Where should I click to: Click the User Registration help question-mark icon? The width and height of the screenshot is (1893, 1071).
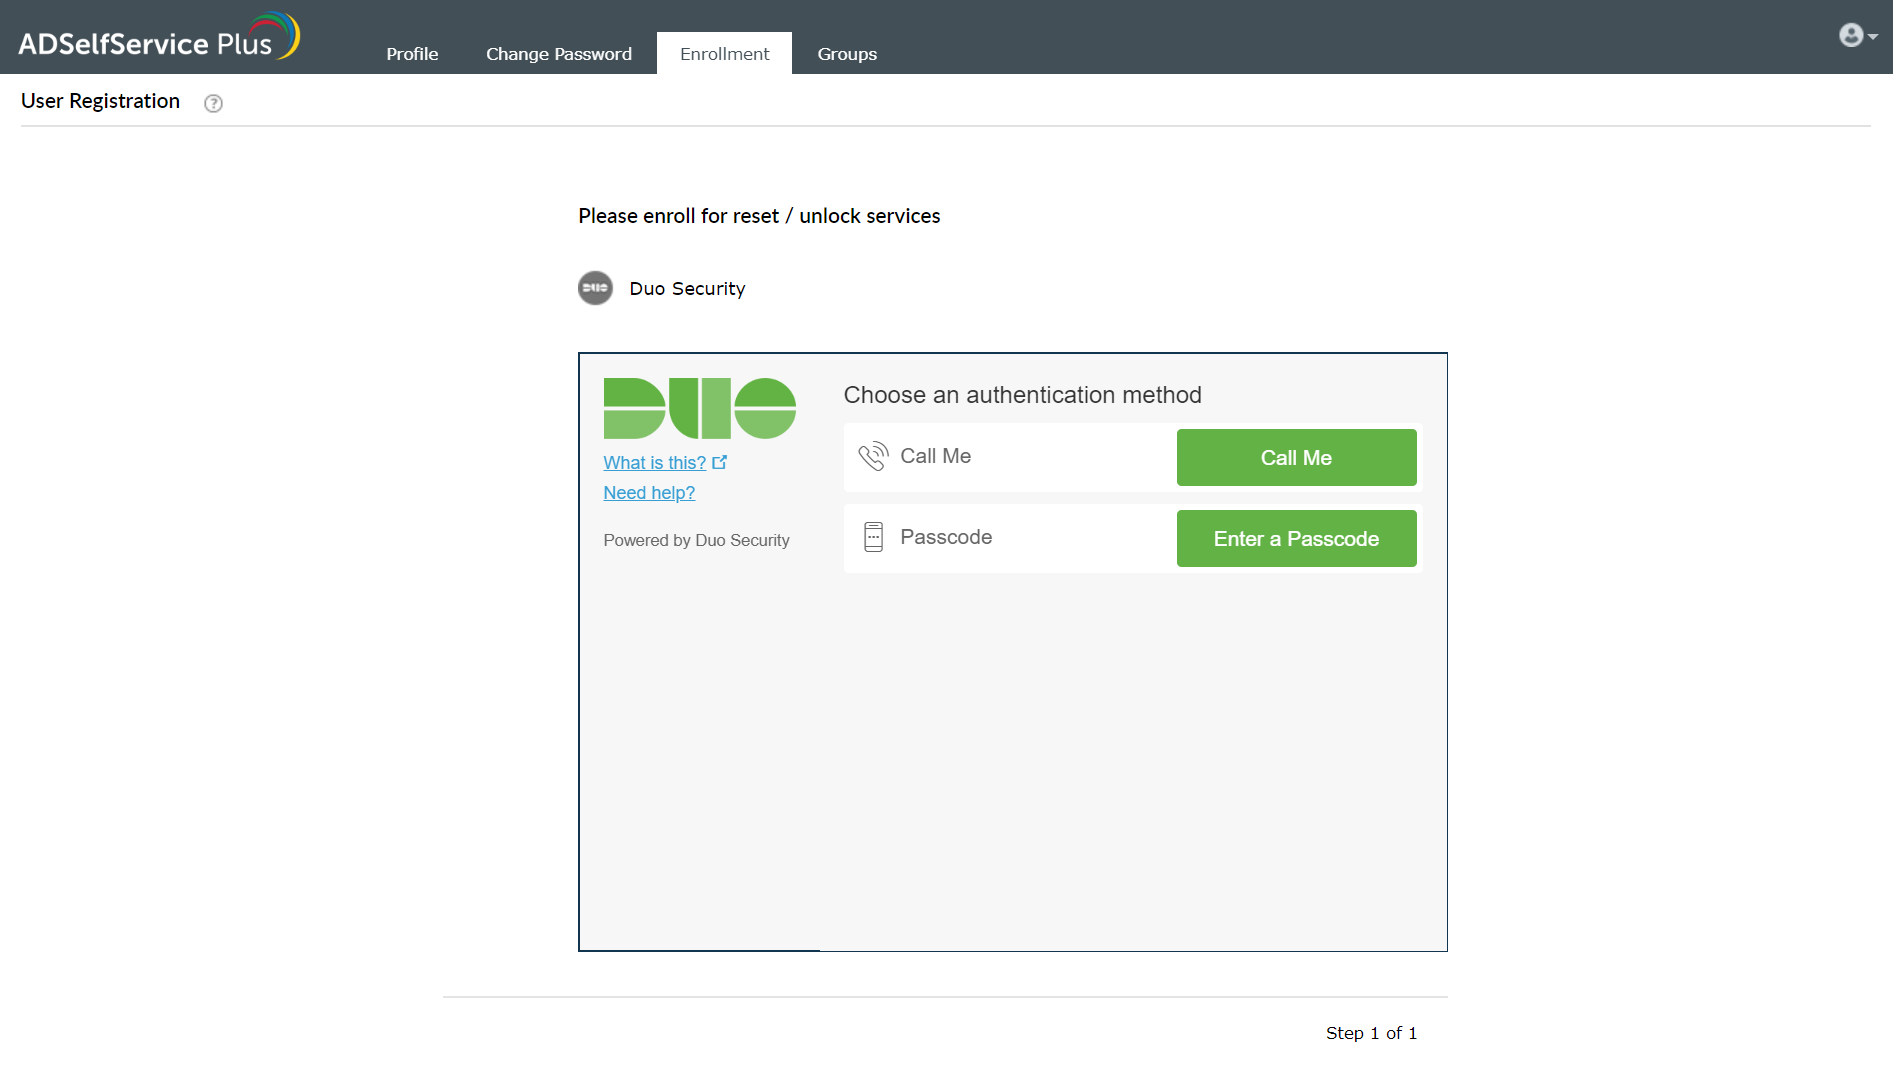(213, 103)
